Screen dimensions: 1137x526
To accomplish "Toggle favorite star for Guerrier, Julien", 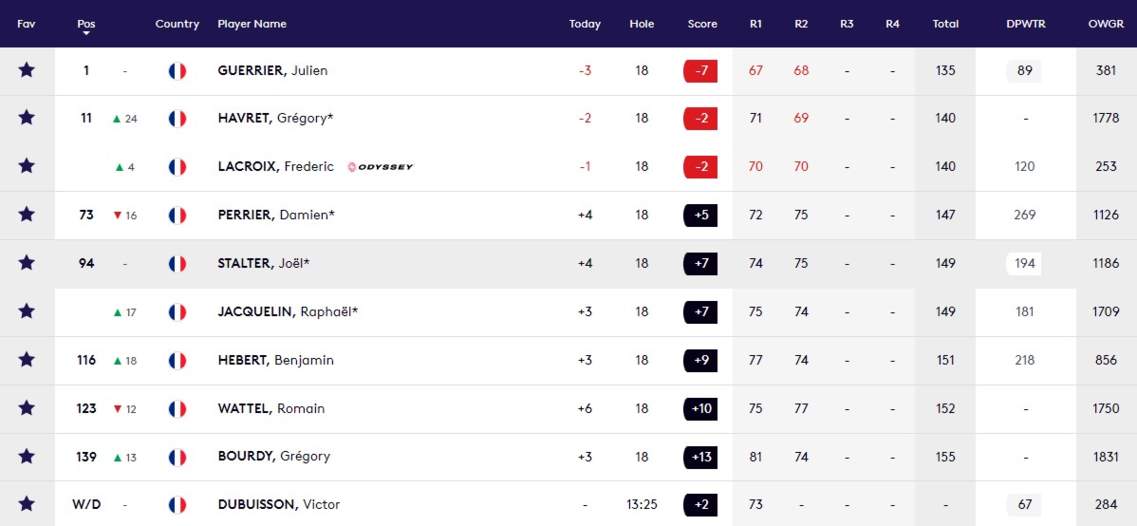I will tap(27, 70).
